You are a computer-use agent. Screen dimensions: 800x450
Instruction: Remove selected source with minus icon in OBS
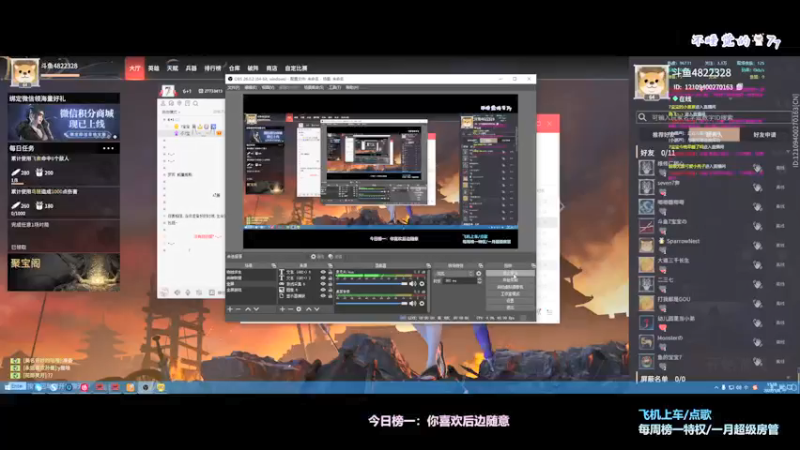[290, 309]
